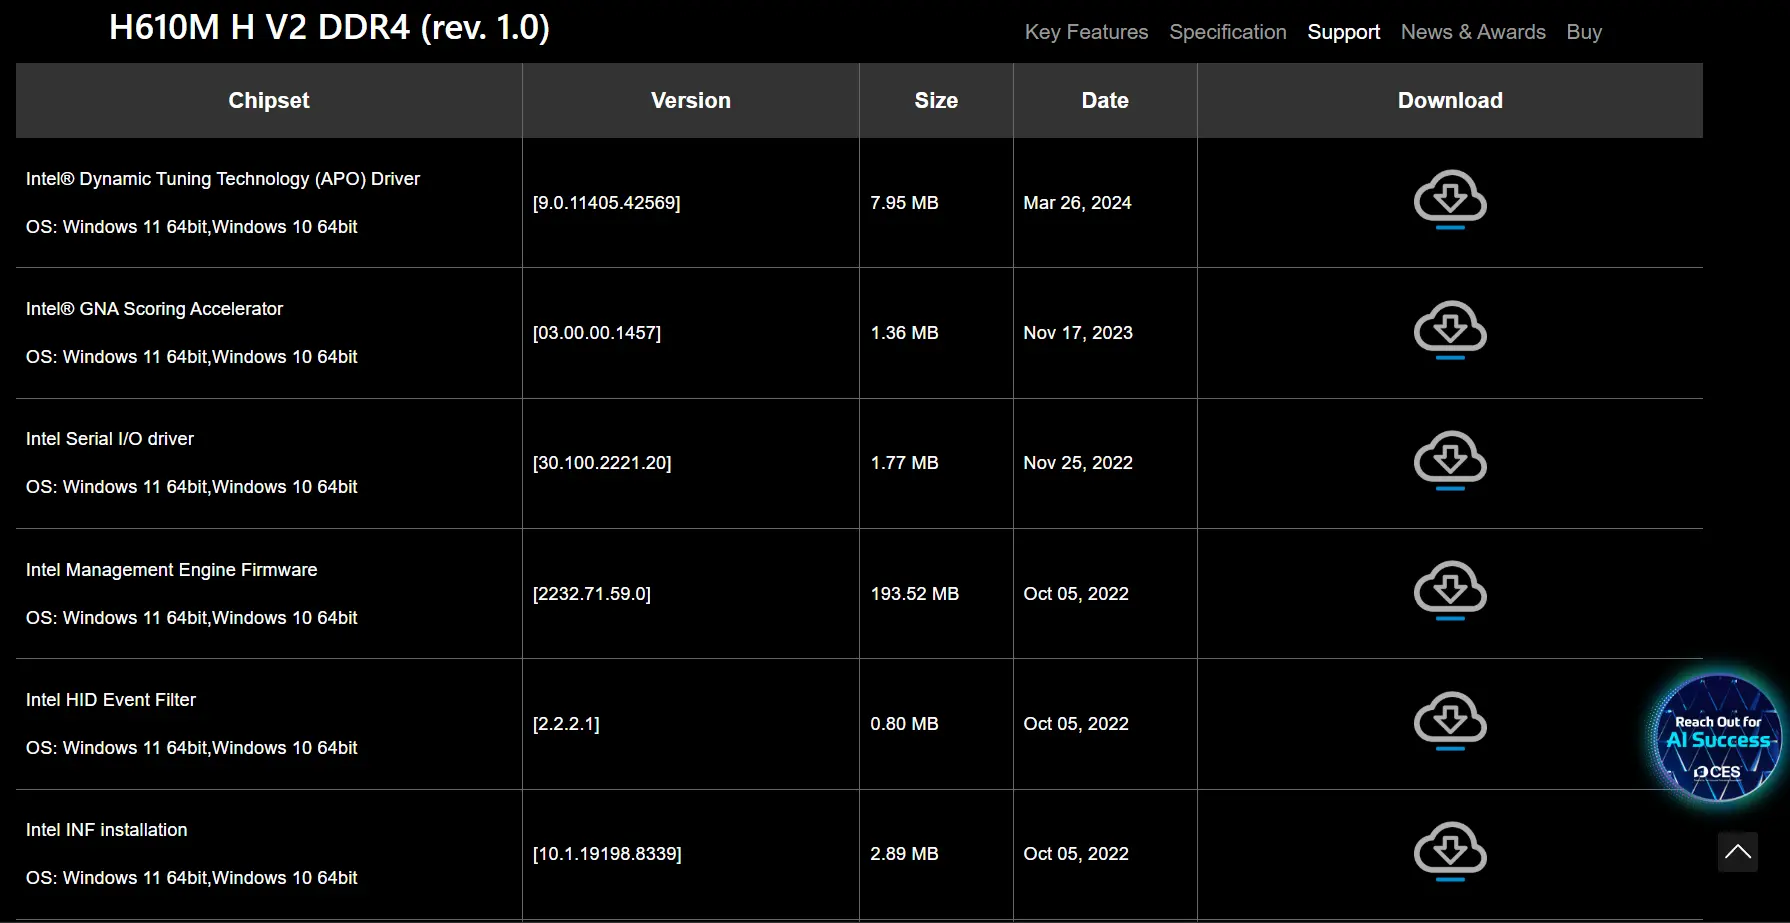Select Intel HID Event Filter name

pos(111,700)
